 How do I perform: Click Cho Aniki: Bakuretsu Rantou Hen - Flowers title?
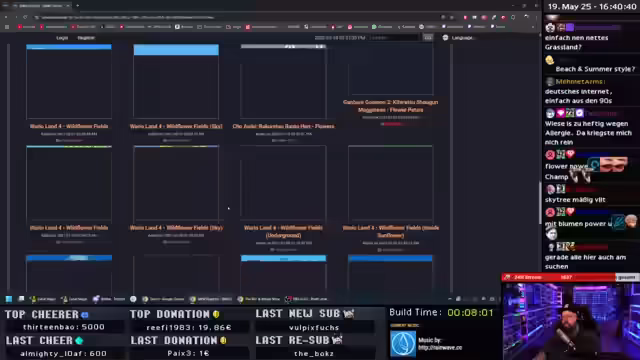(283, 126)
